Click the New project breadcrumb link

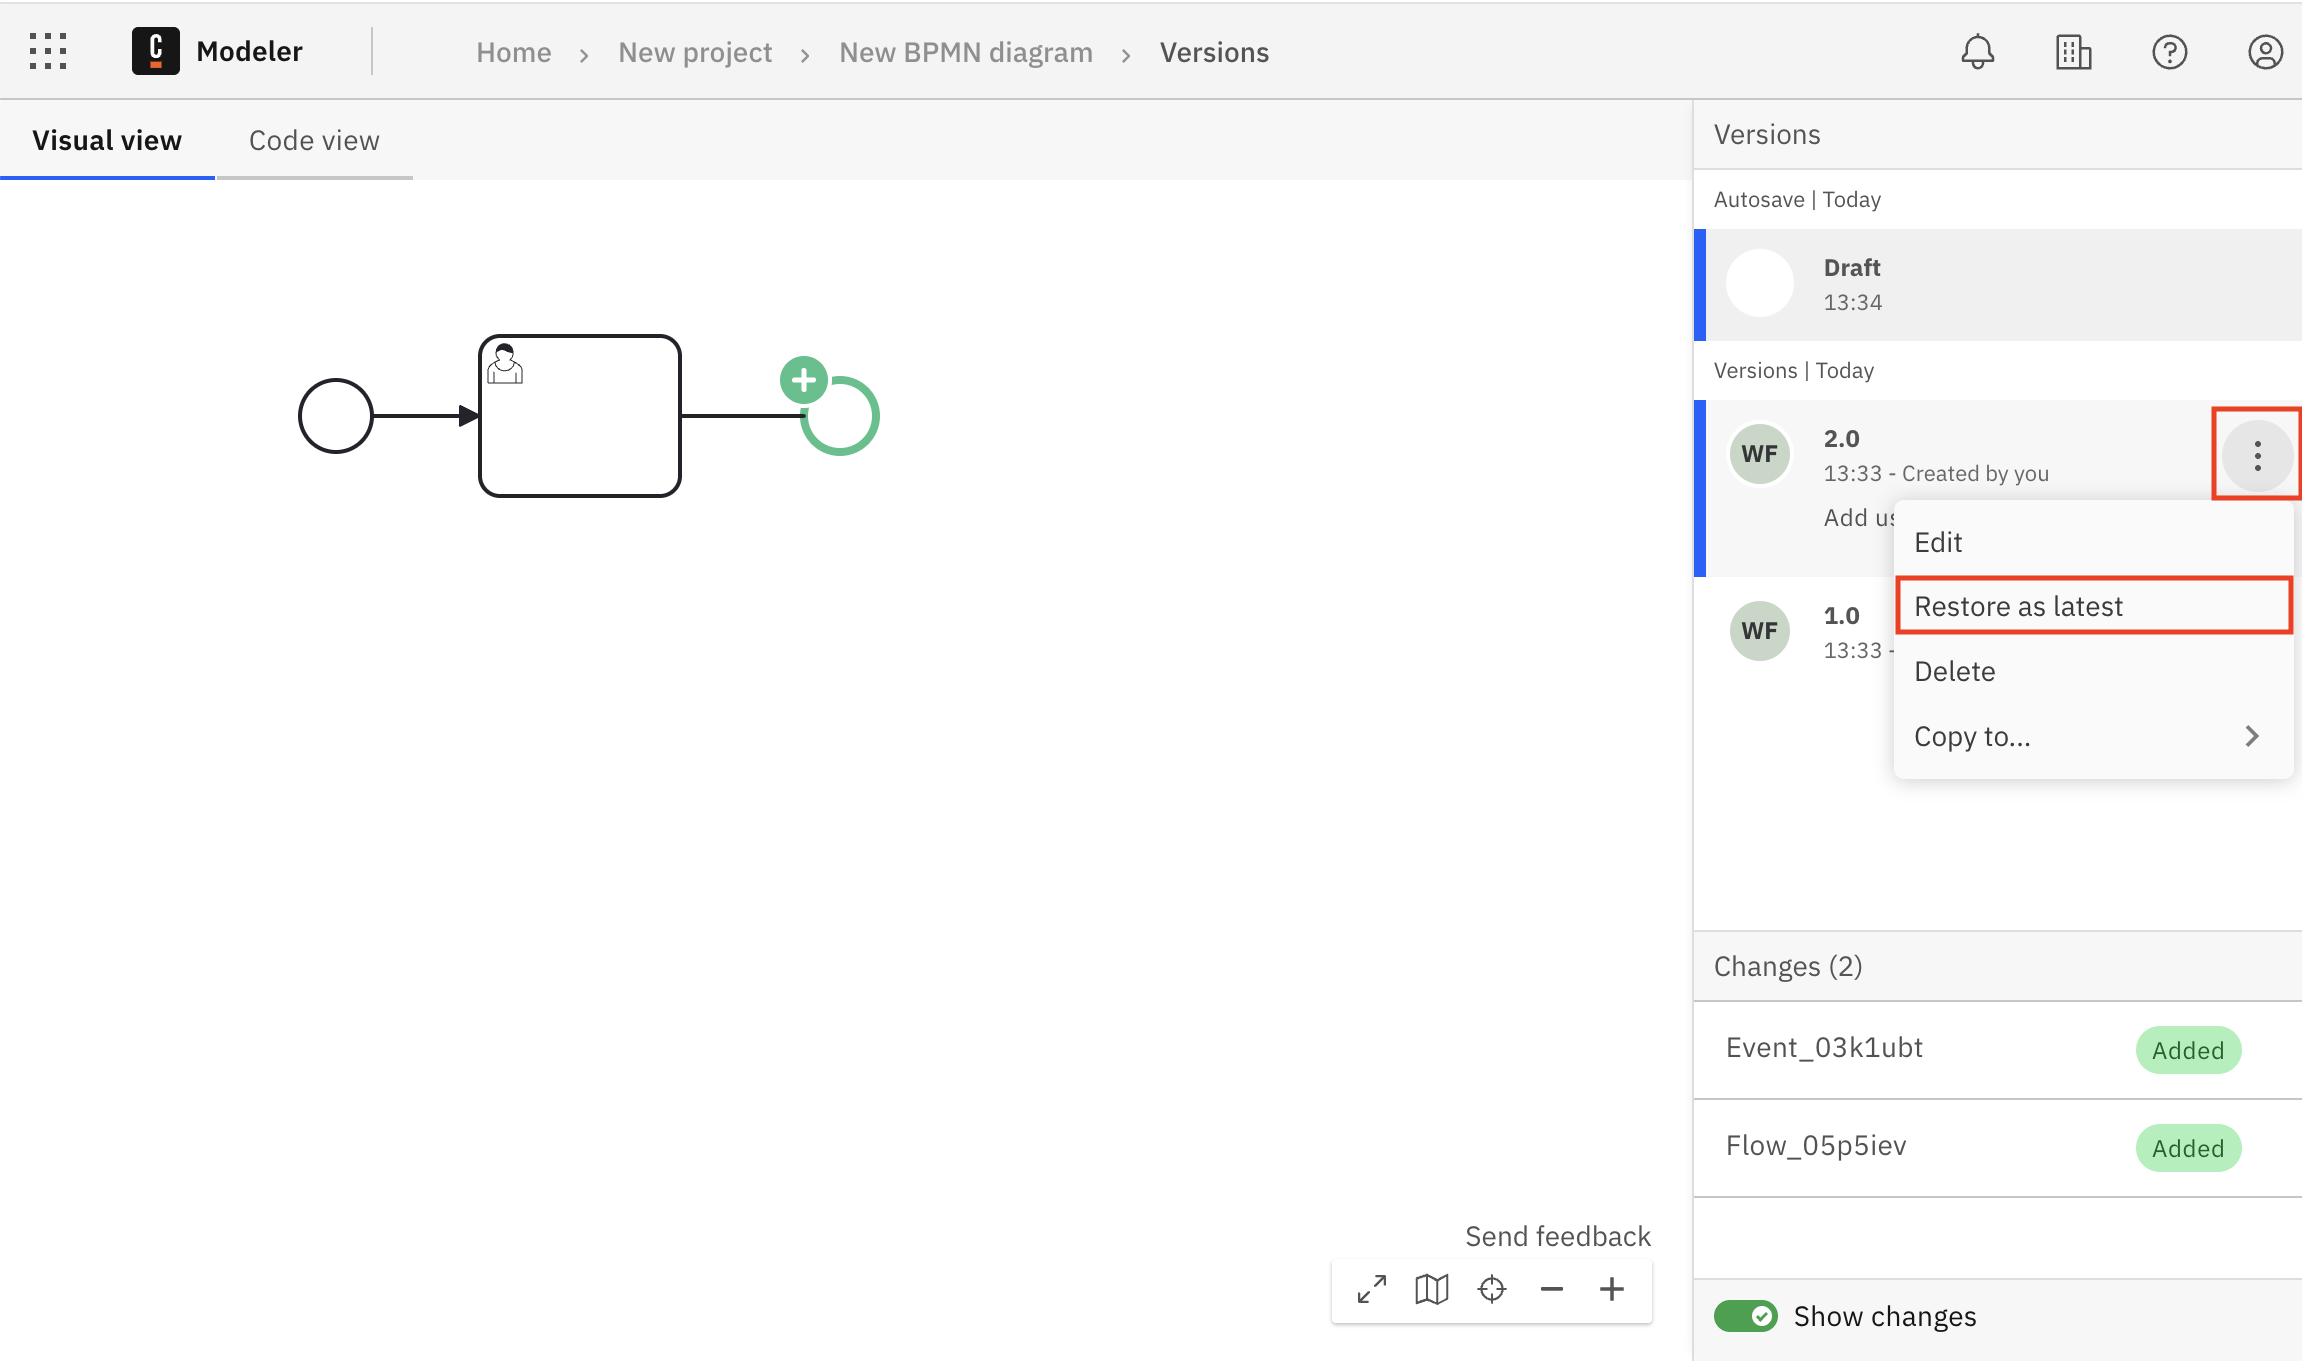(x=695, y=52)
